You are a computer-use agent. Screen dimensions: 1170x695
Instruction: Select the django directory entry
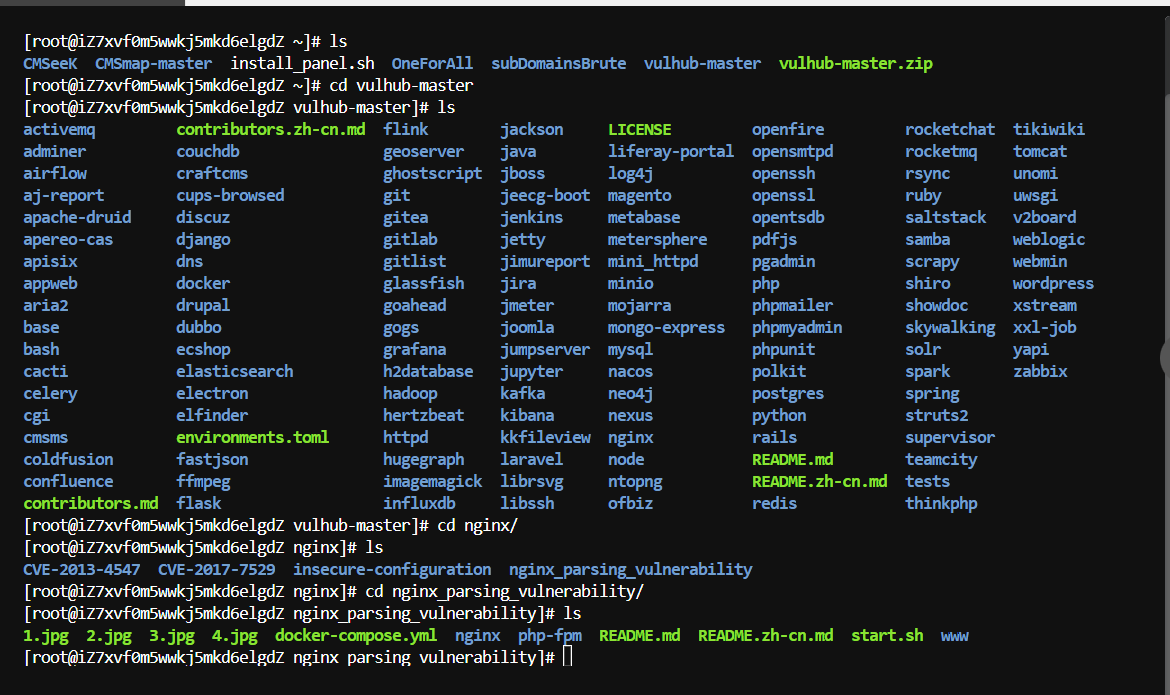point(203,240)
